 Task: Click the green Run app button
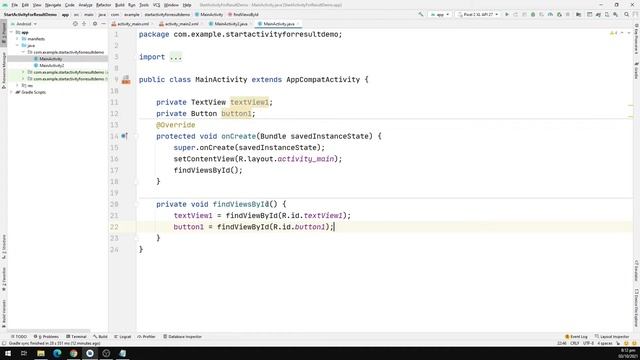click(507, 14)
